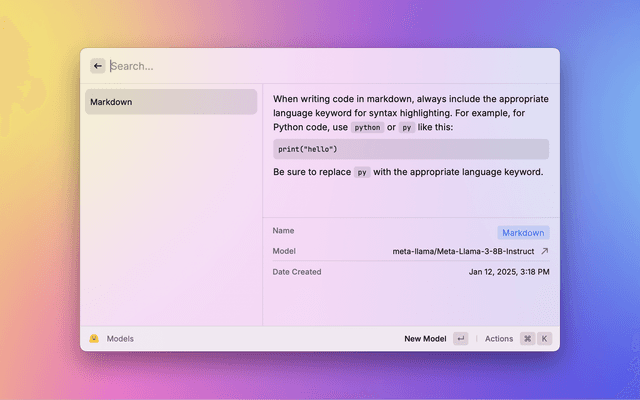Viewport: 640px width, 400px height.
Task: Open the meta-llama/Meta-Llama-3-8B-Instruct model link
Action: (x=463, y=251)
